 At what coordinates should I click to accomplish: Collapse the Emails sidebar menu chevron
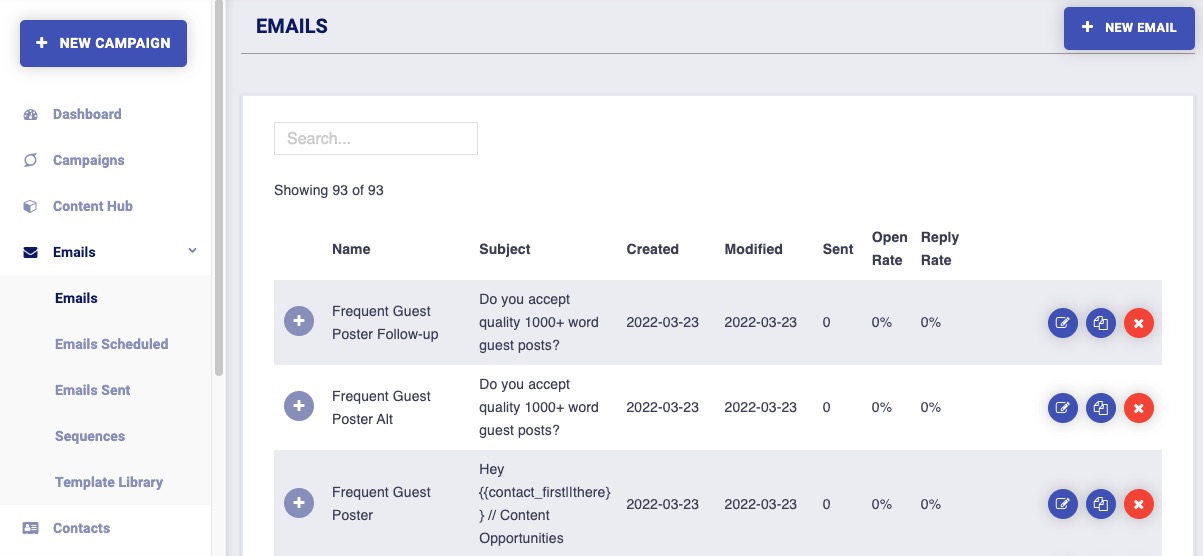click(193, 251)
